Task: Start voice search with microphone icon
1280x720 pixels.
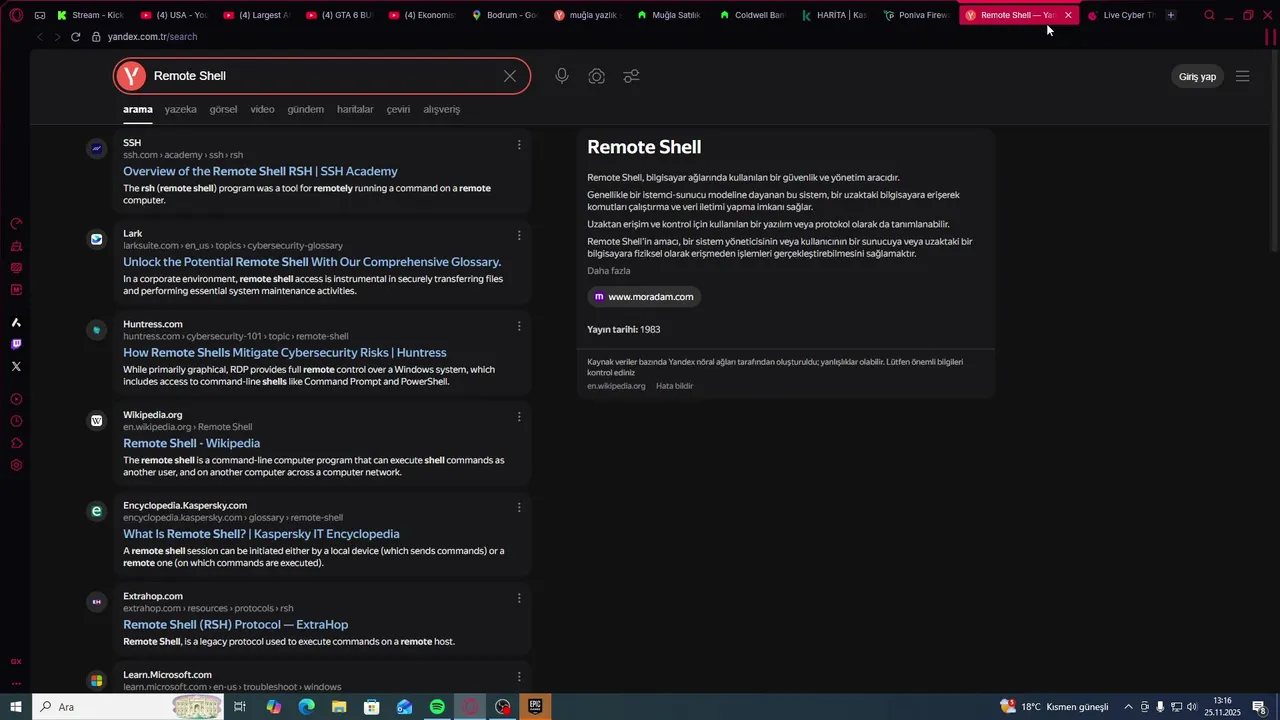Action: coord(562,76)
